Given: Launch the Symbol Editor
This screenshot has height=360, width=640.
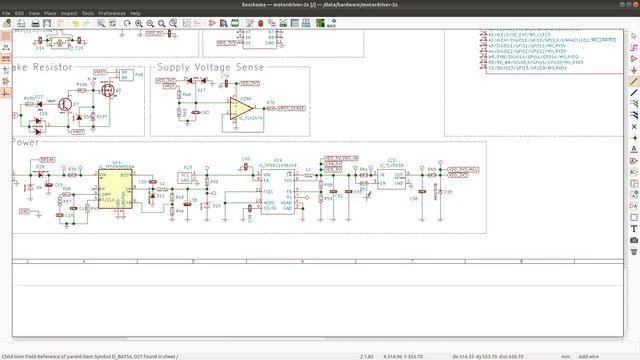Looking at the screenshot, I should point(212,23).
